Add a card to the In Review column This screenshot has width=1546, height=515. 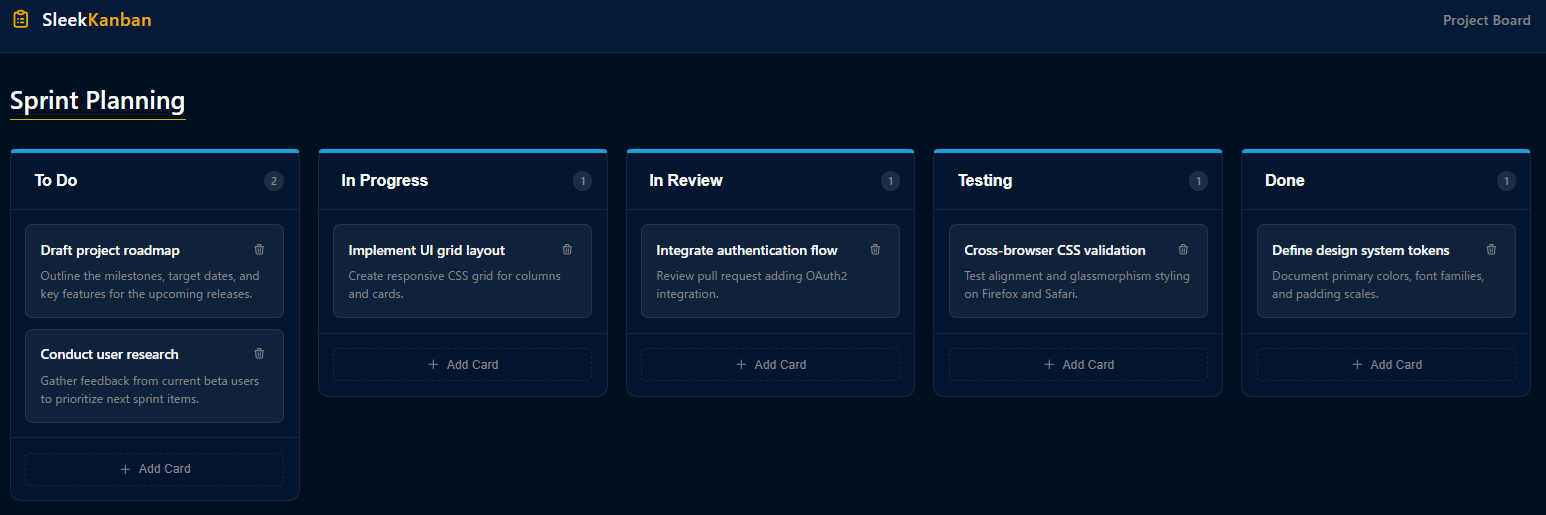(x=771, y=365)
